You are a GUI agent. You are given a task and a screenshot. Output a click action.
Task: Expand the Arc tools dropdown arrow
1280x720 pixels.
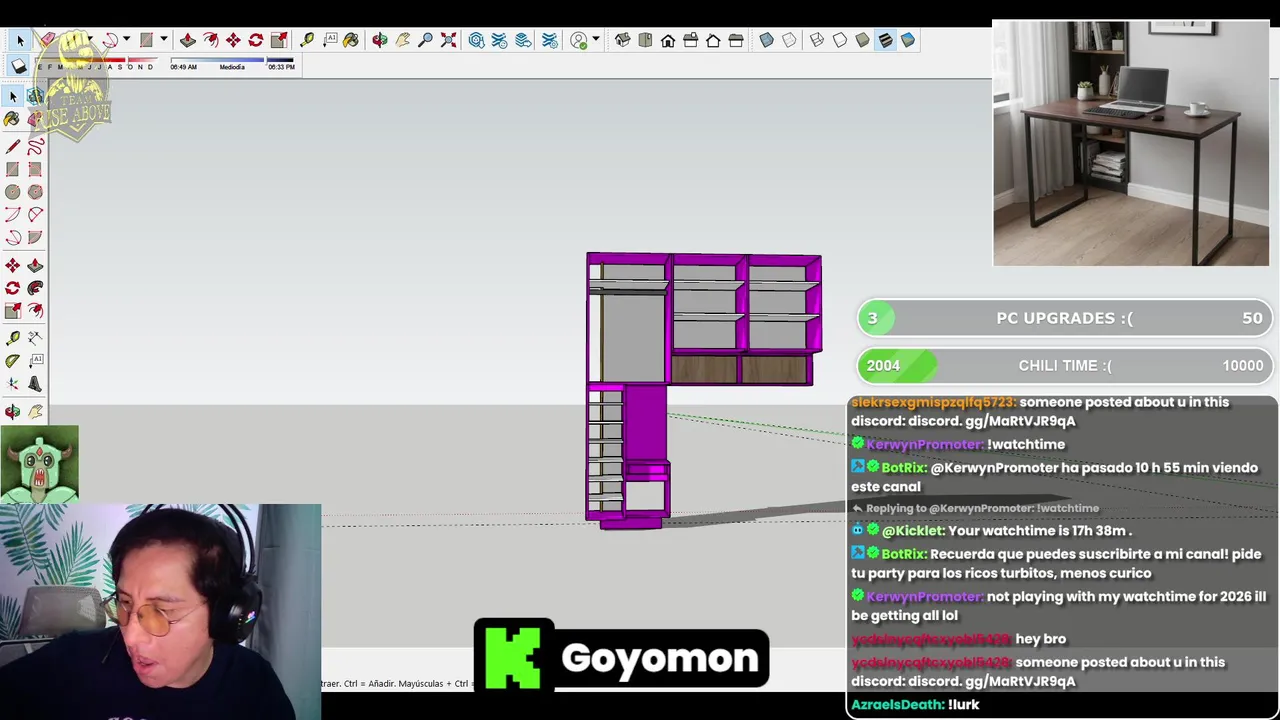[126, 40]
